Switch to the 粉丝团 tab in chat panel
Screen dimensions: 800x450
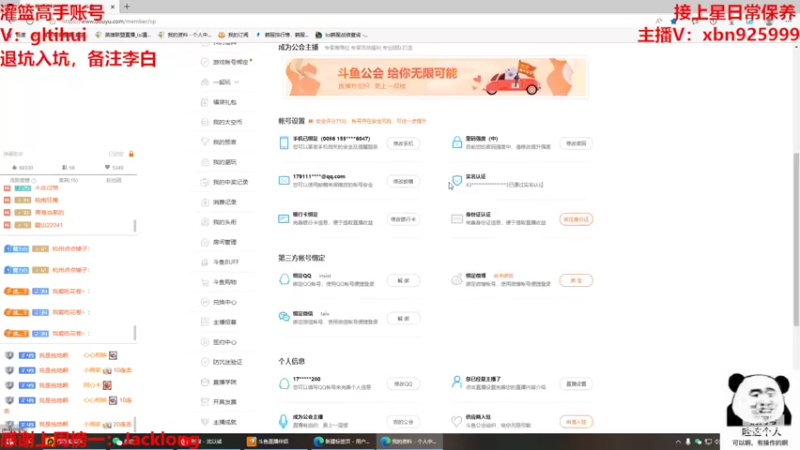point(113,180)
